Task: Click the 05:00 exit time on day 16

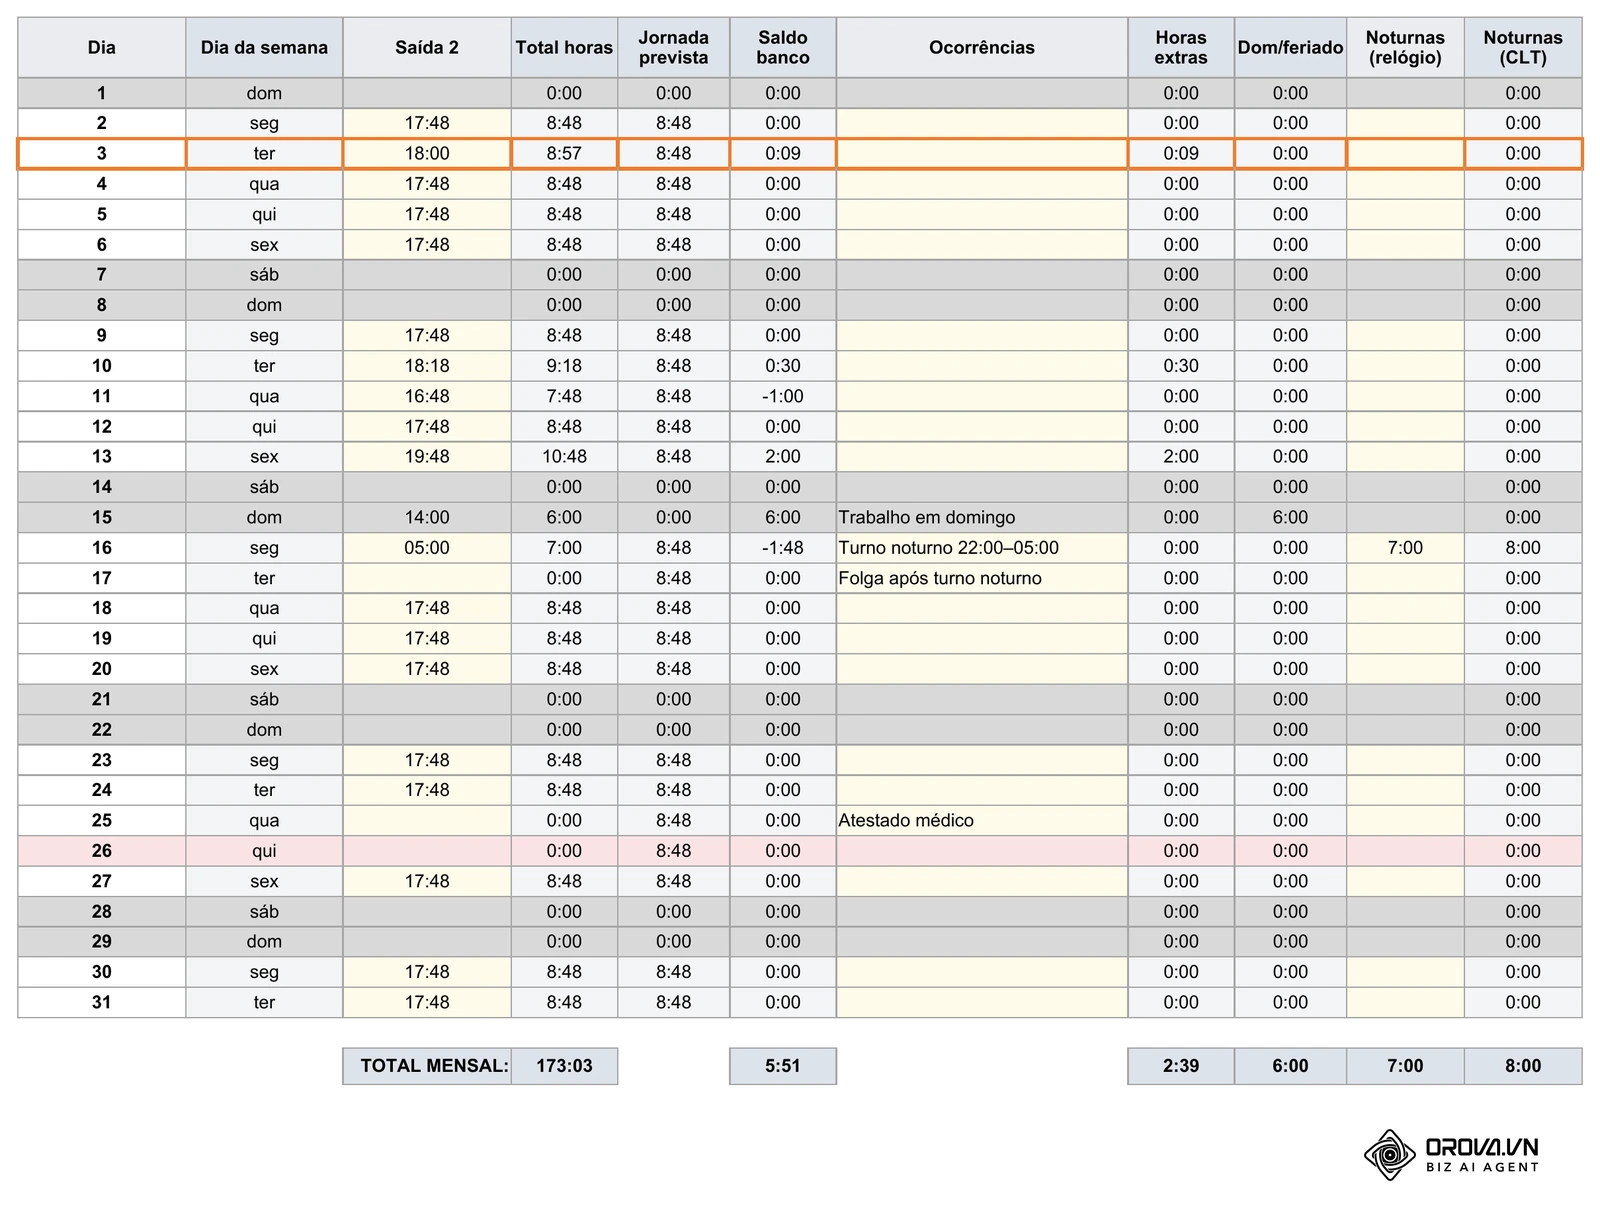Action: (427, 548)
